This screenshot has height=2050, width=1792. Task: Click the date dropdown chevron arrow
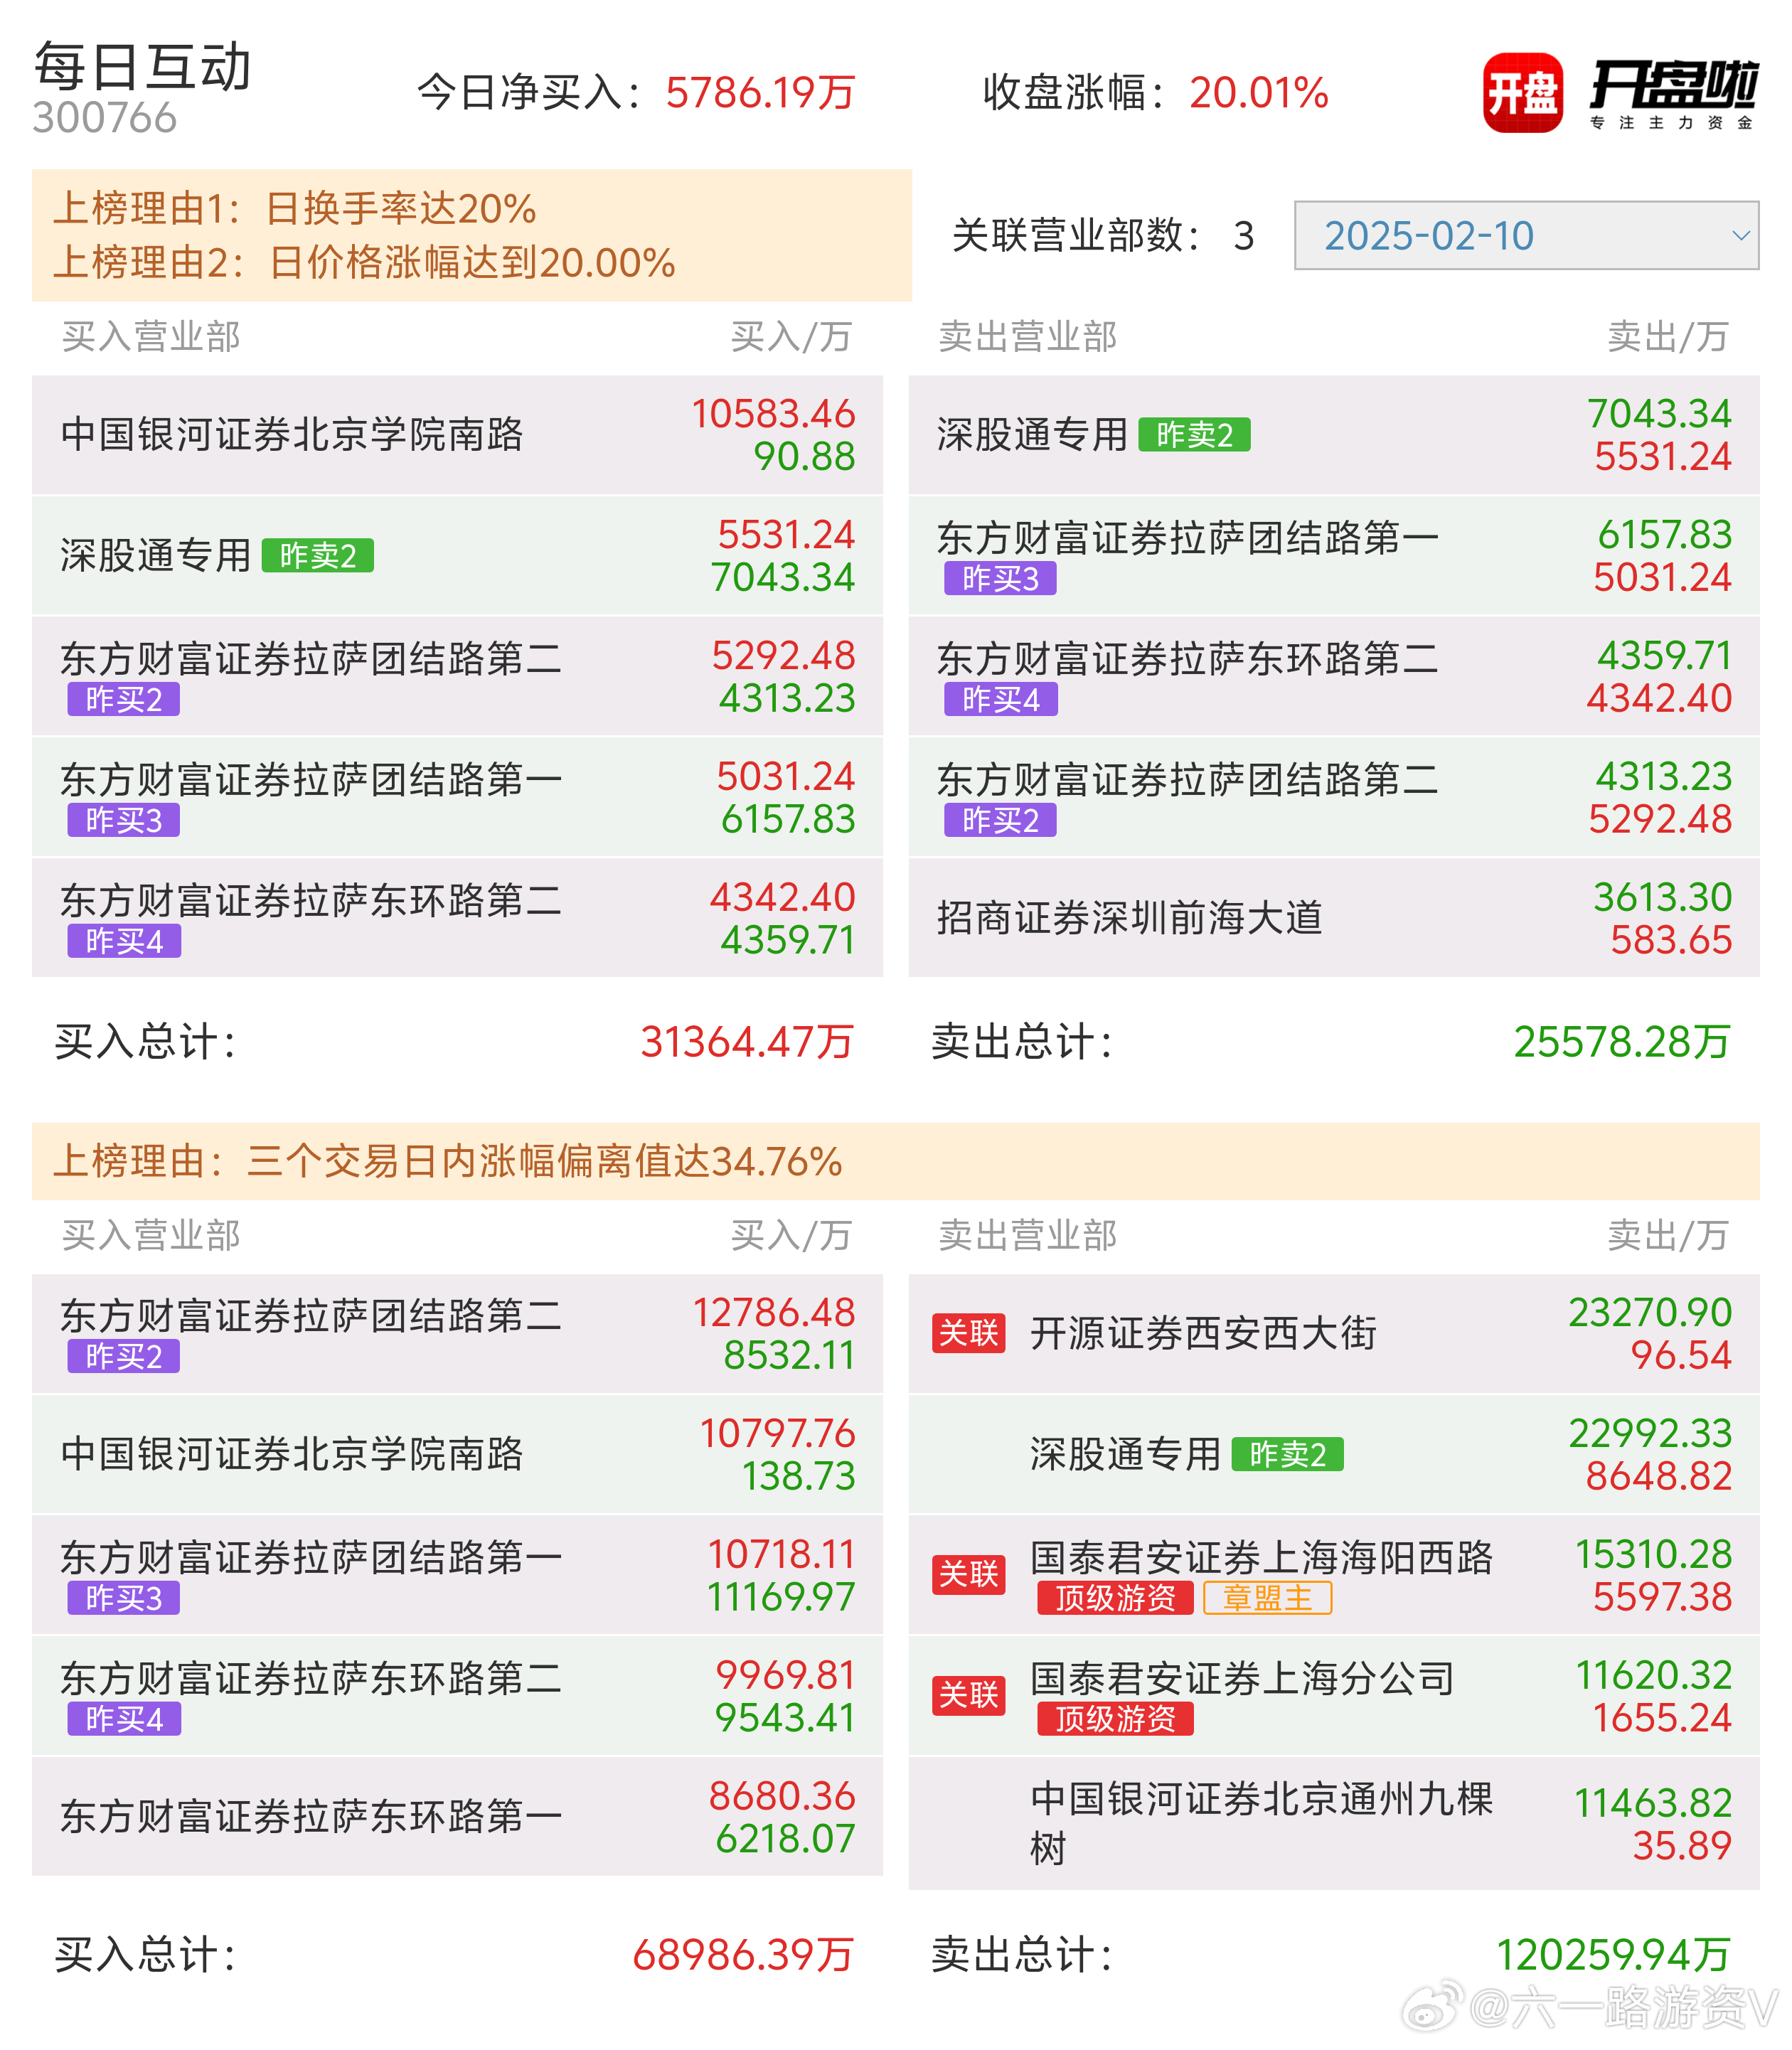pyautogui.click(x=1740, y=236)
